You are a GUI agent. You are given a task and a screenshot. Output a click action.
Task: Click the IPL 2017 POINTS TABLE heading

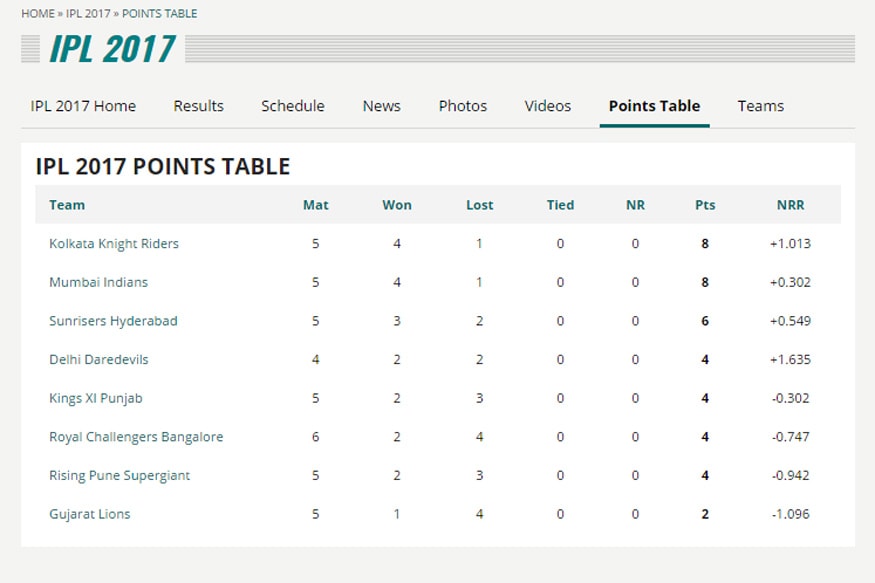coord(162,166)
